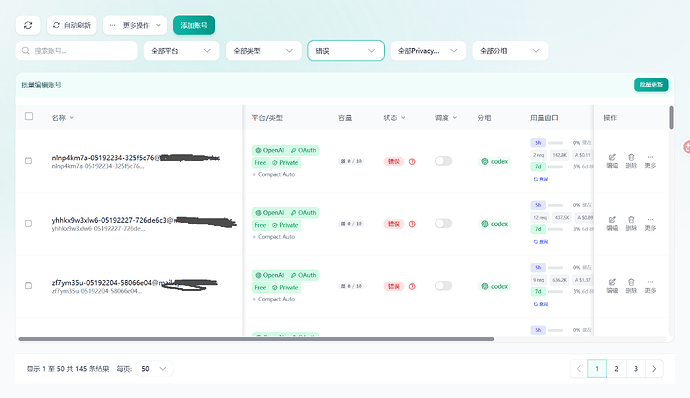Image resolution: width=690 pixels, height=398 pixels.
Task: Click the Private badge in nlnp4km7a row
Action: (285, 162)
